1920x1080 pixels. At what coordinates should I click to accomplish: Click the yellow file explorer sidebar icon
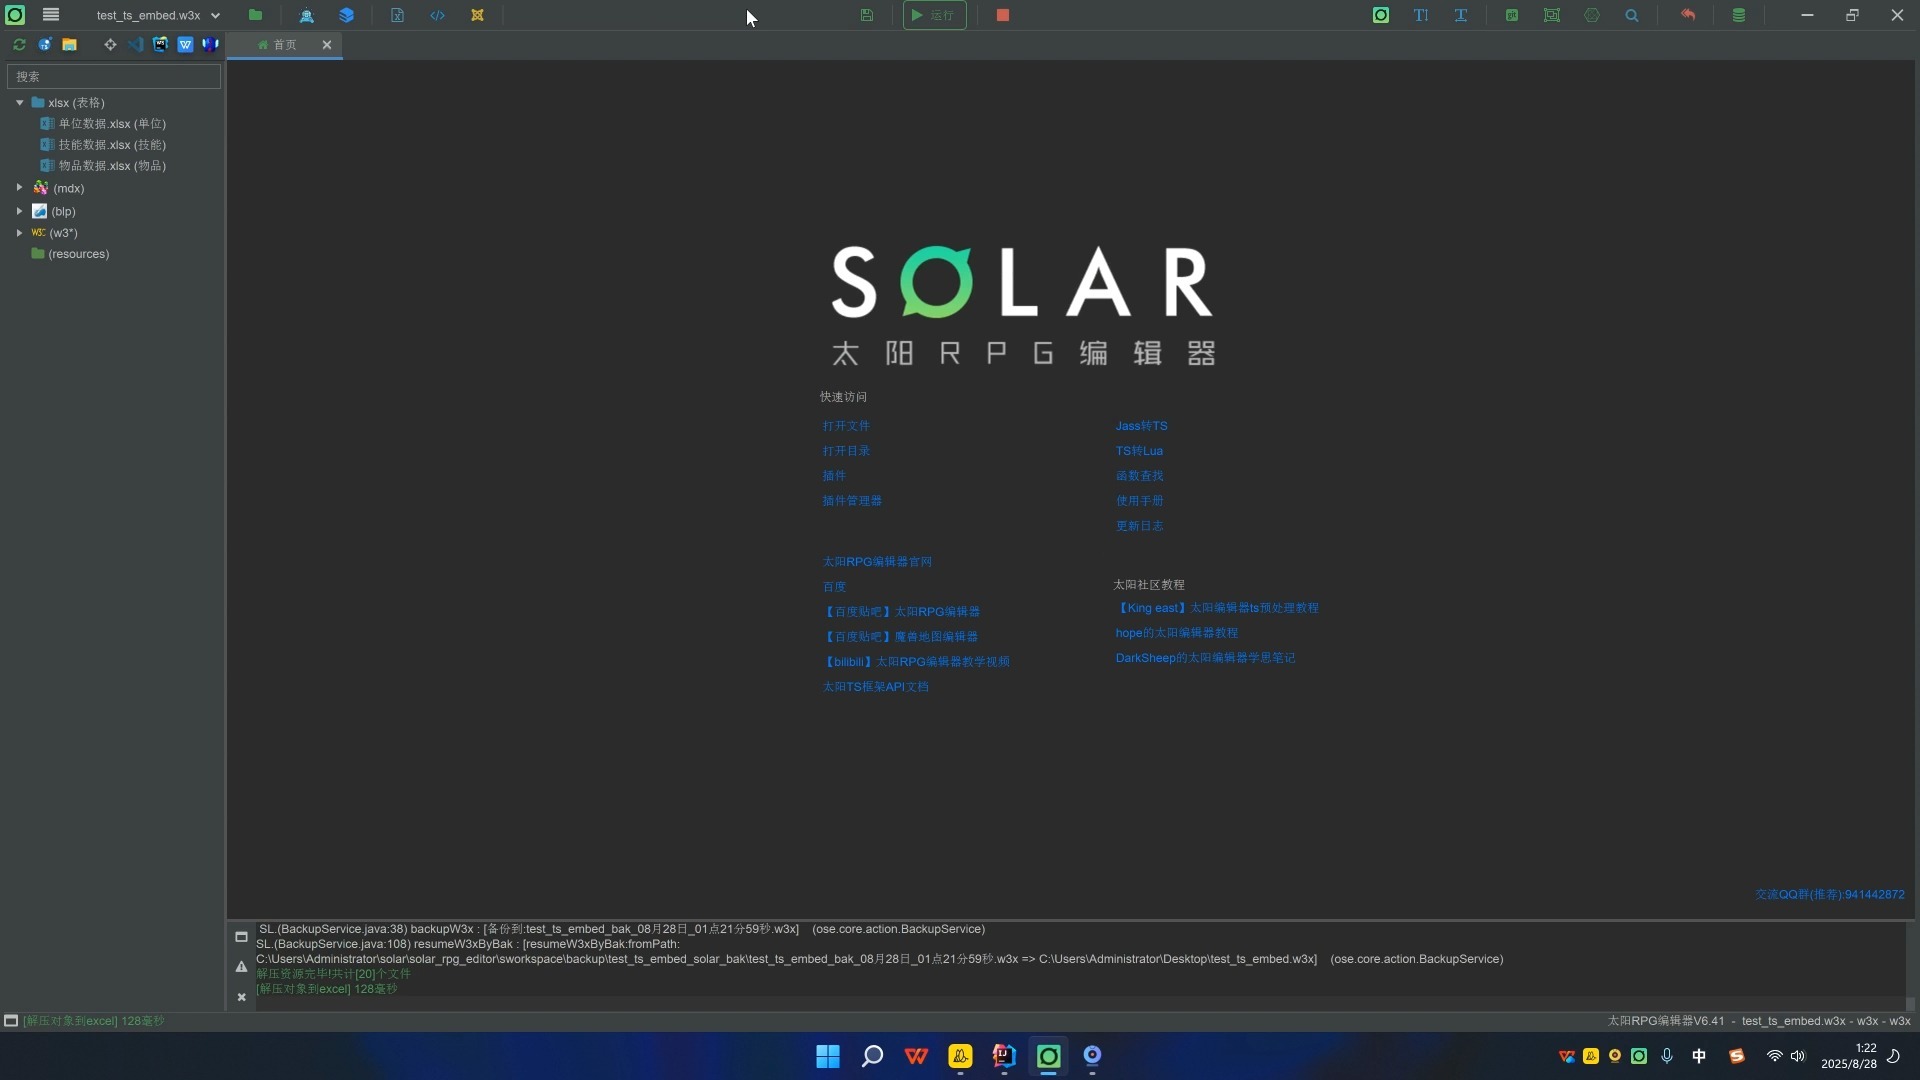[70, 44]
